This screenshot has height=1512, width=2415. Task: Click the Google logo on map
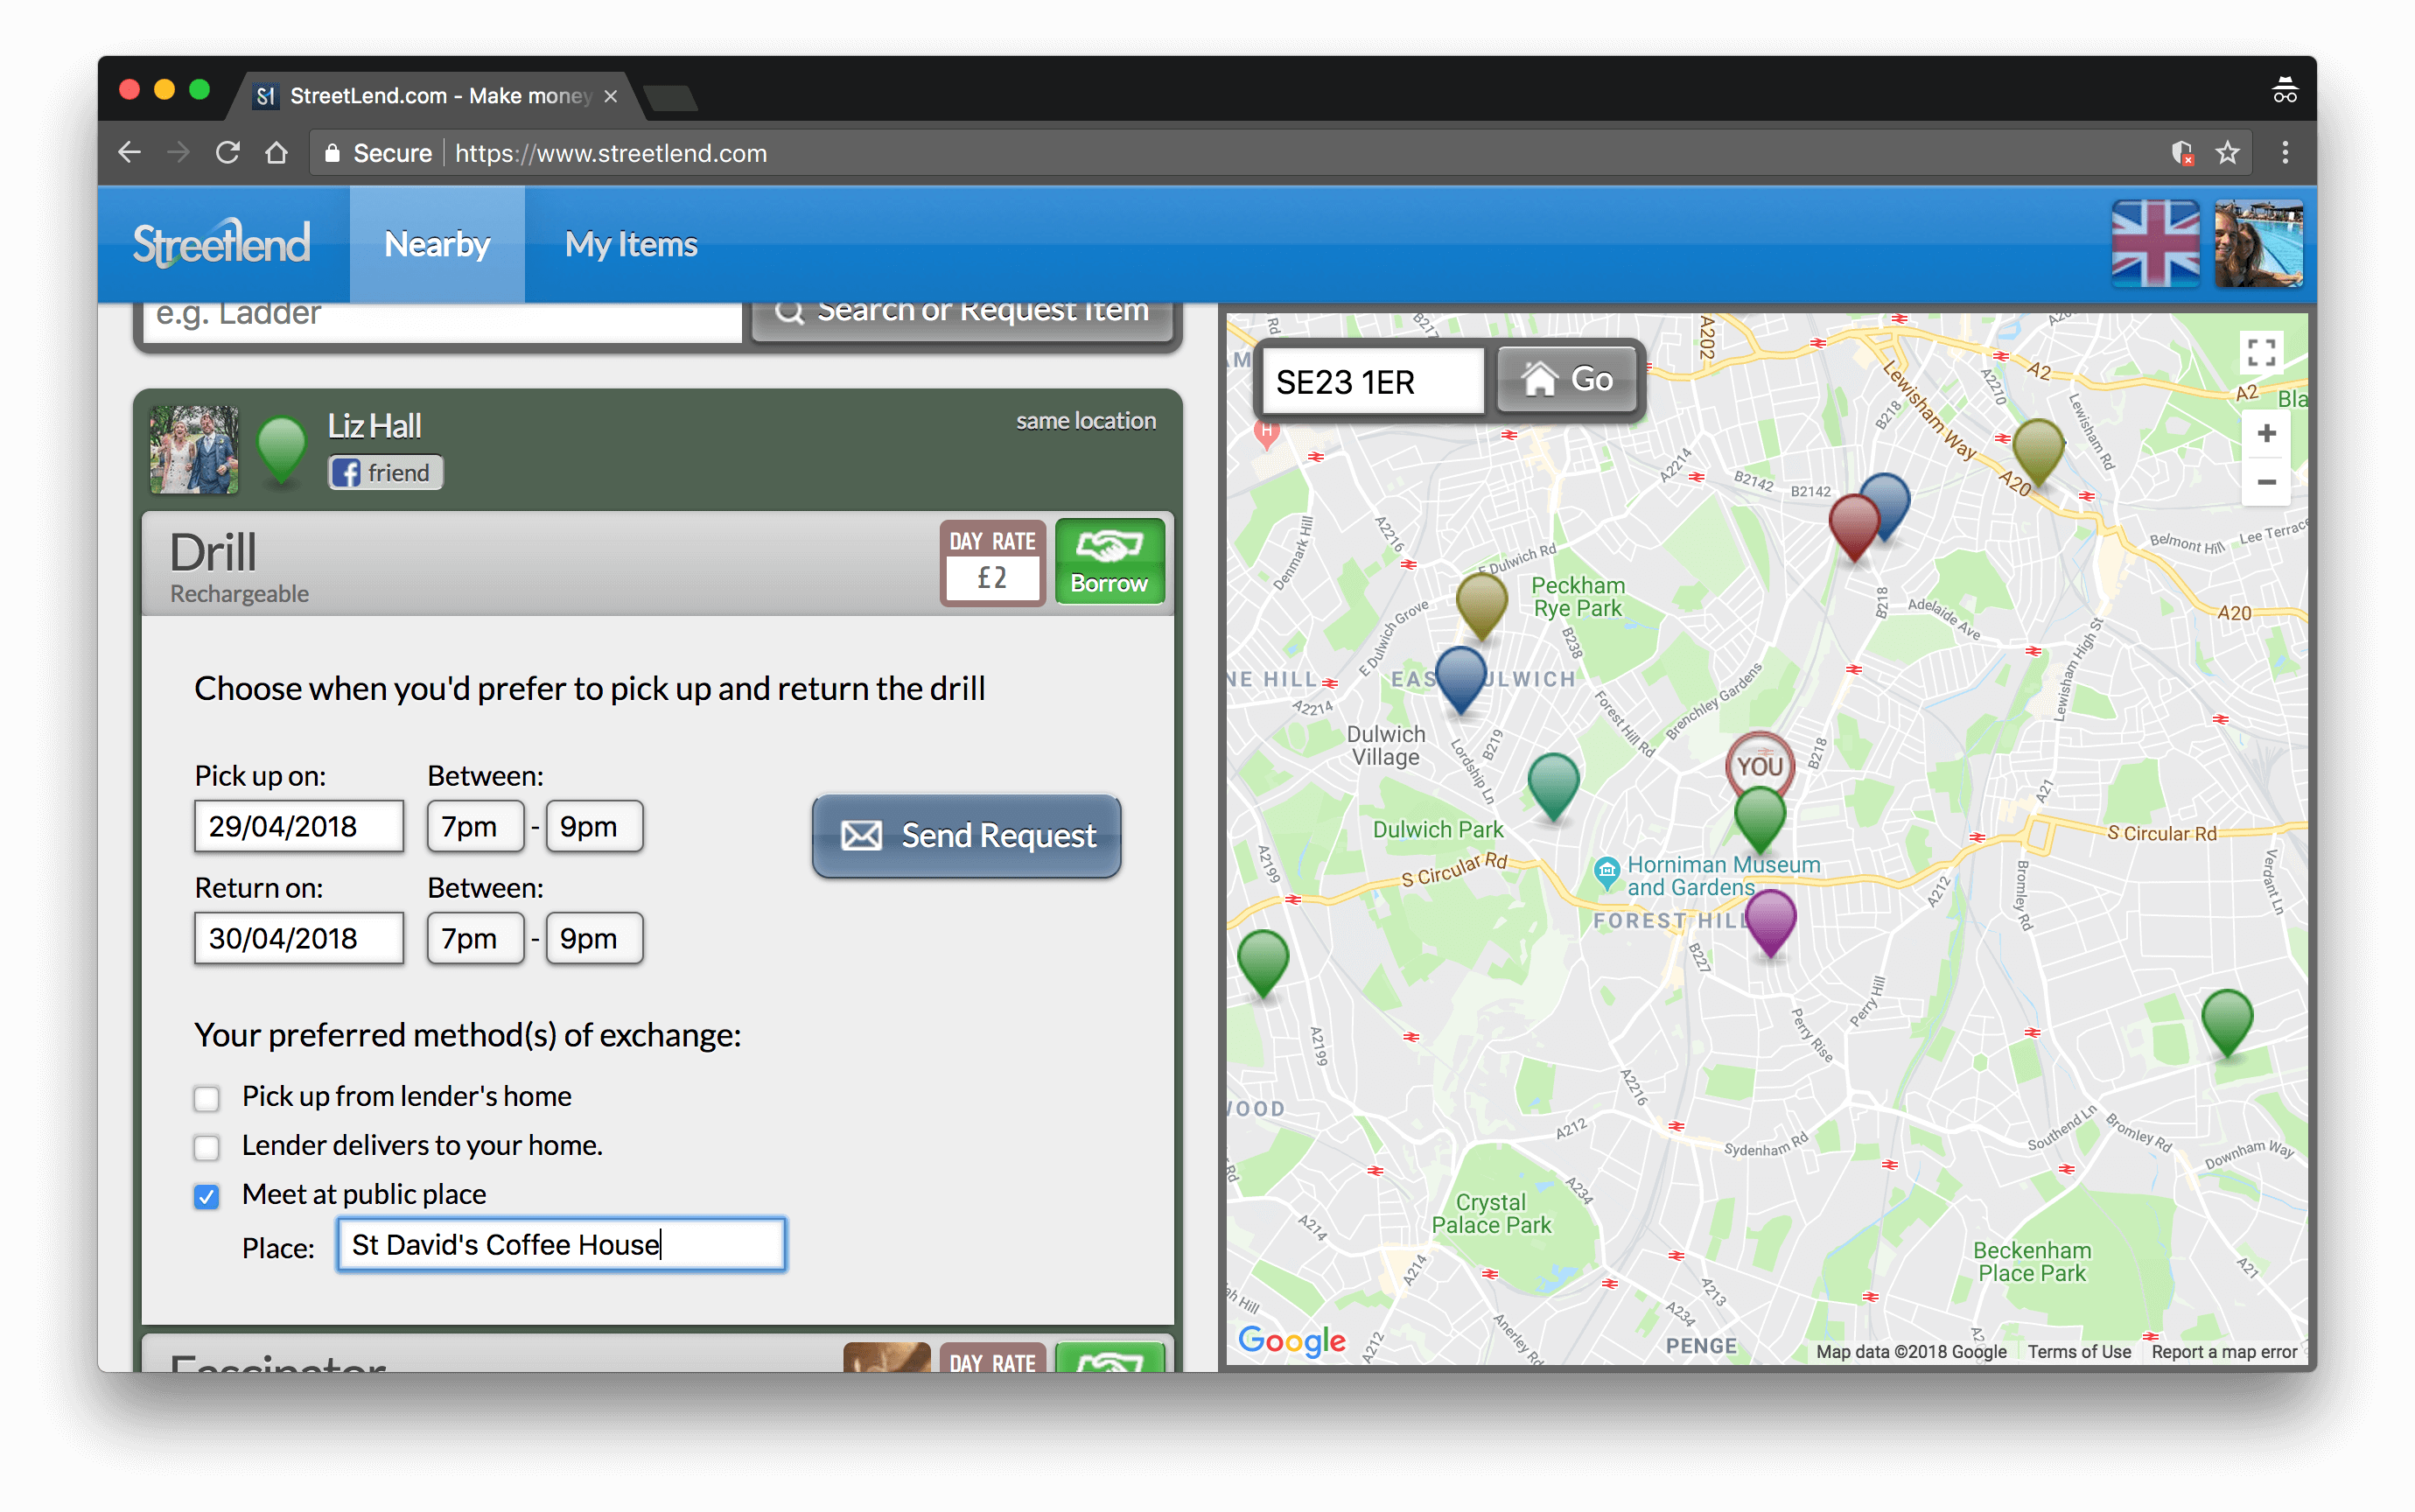pos(1291,1340)
